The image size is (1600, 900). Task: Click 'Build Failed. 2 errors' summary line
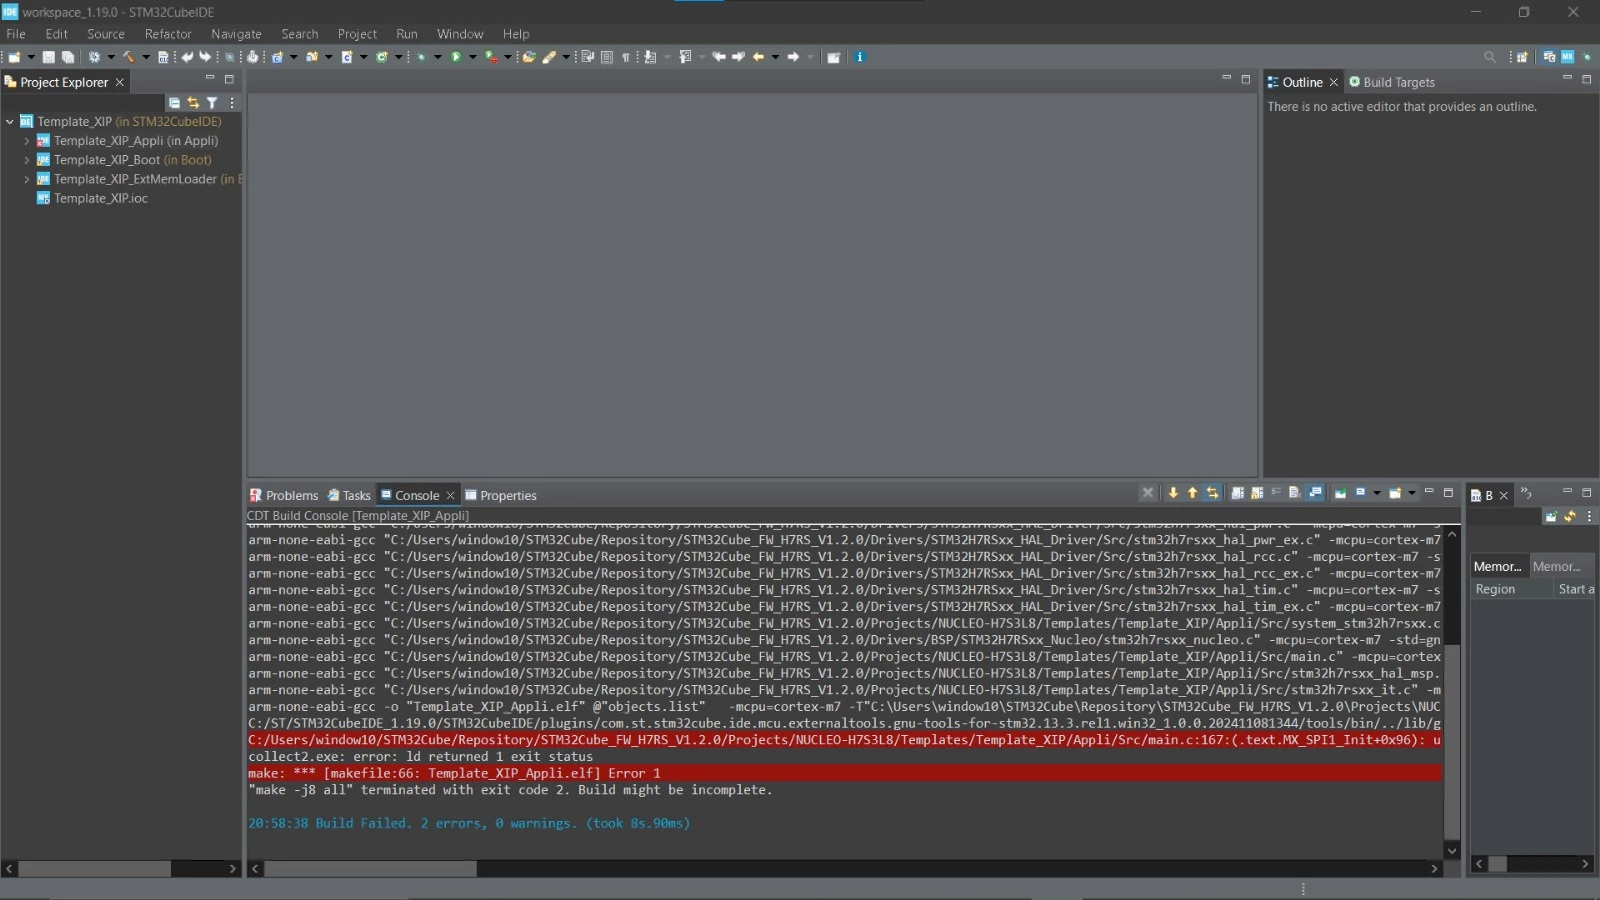click(x=469, y=823)
